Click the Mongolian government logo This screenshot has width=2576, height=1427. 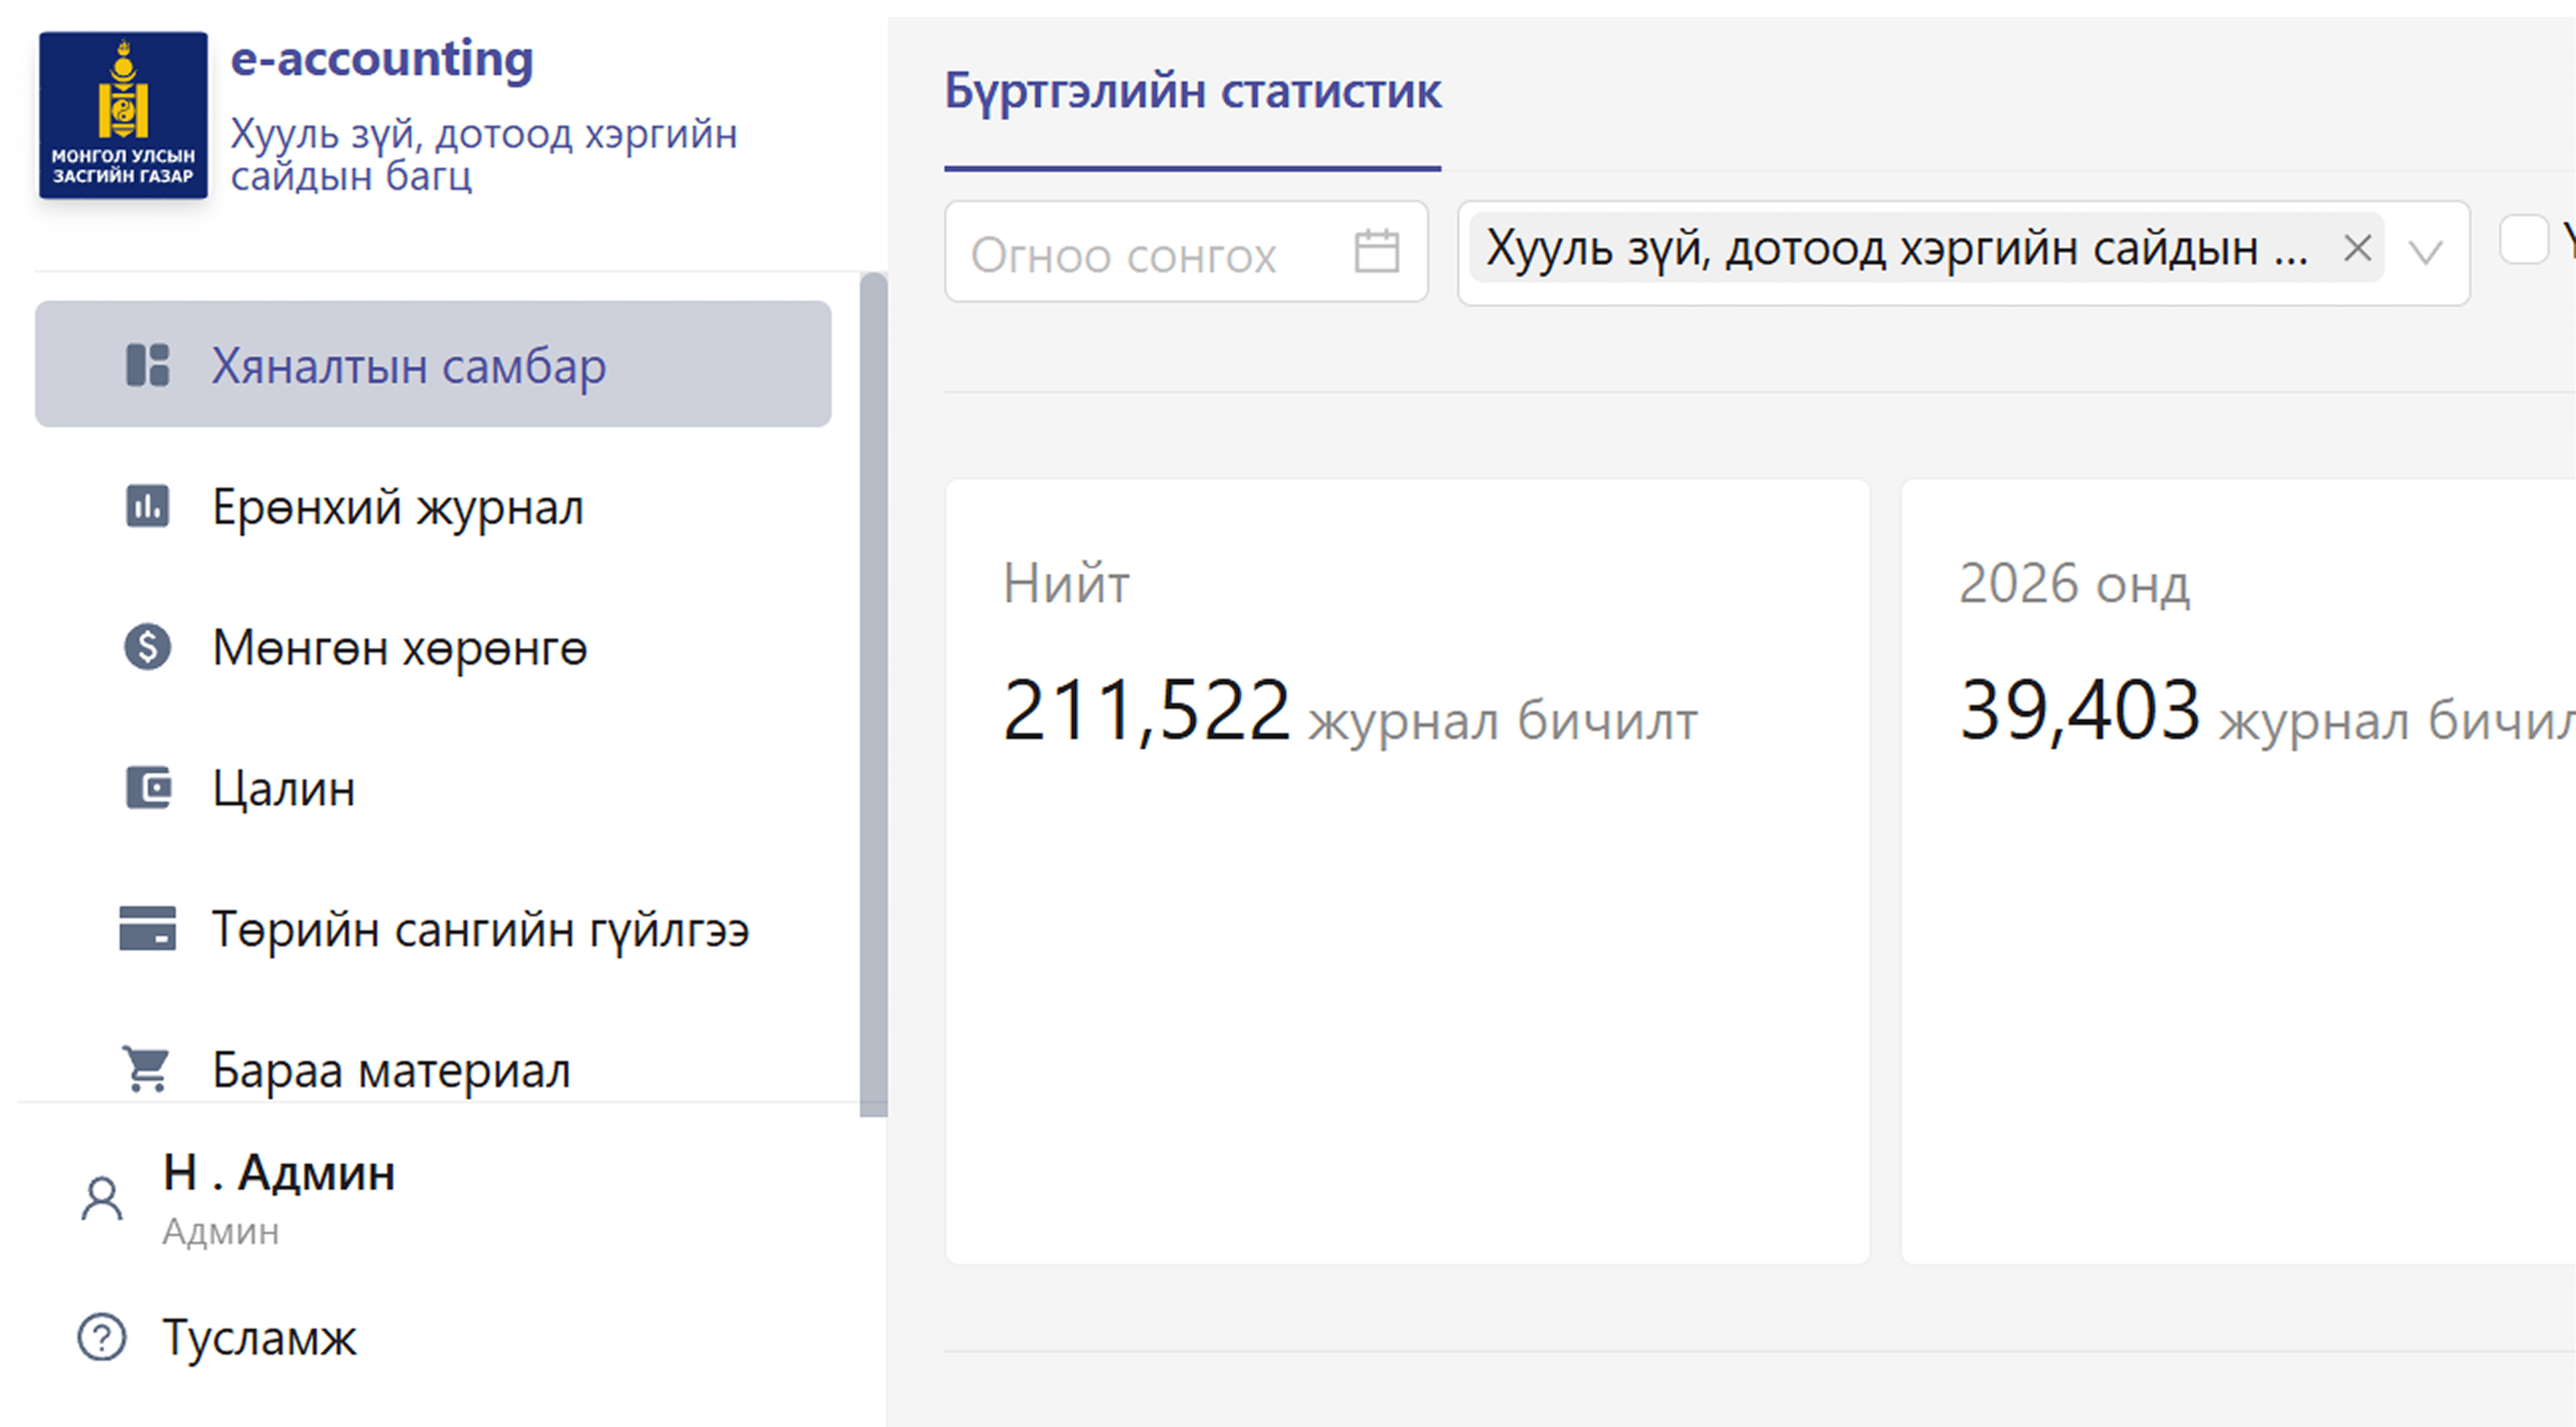point(123,115)
